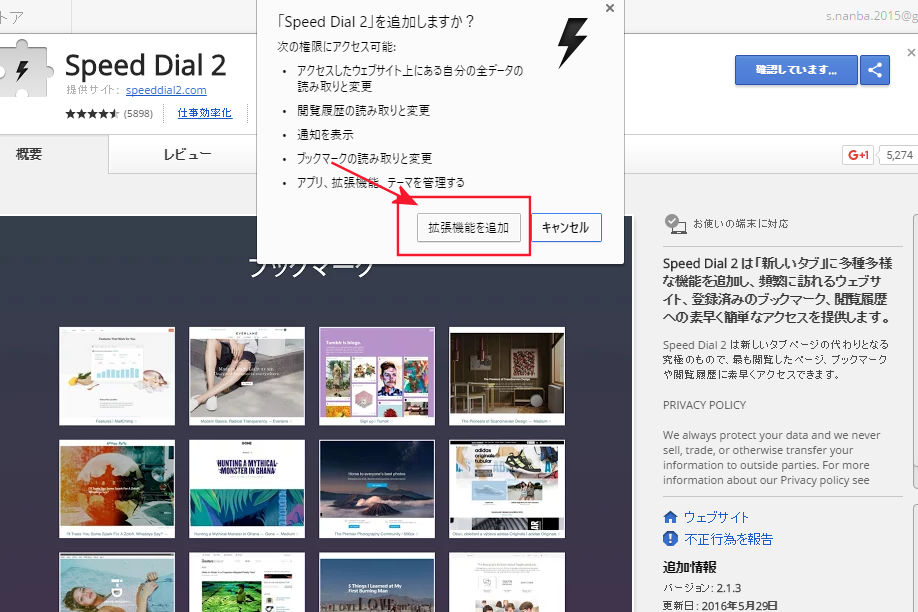Click the PRIVACY POLICY heading
This screenshot has width=918, height=612.
(704, 405)
